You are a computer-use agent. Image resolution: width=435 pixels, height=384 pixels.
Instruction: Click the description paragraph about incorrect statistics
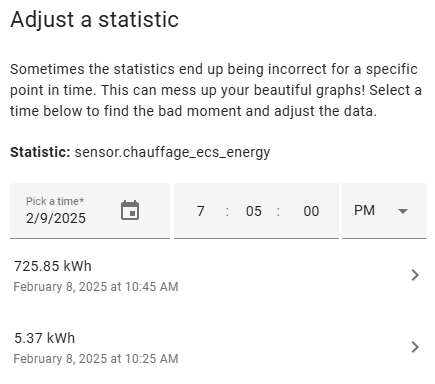216,90
